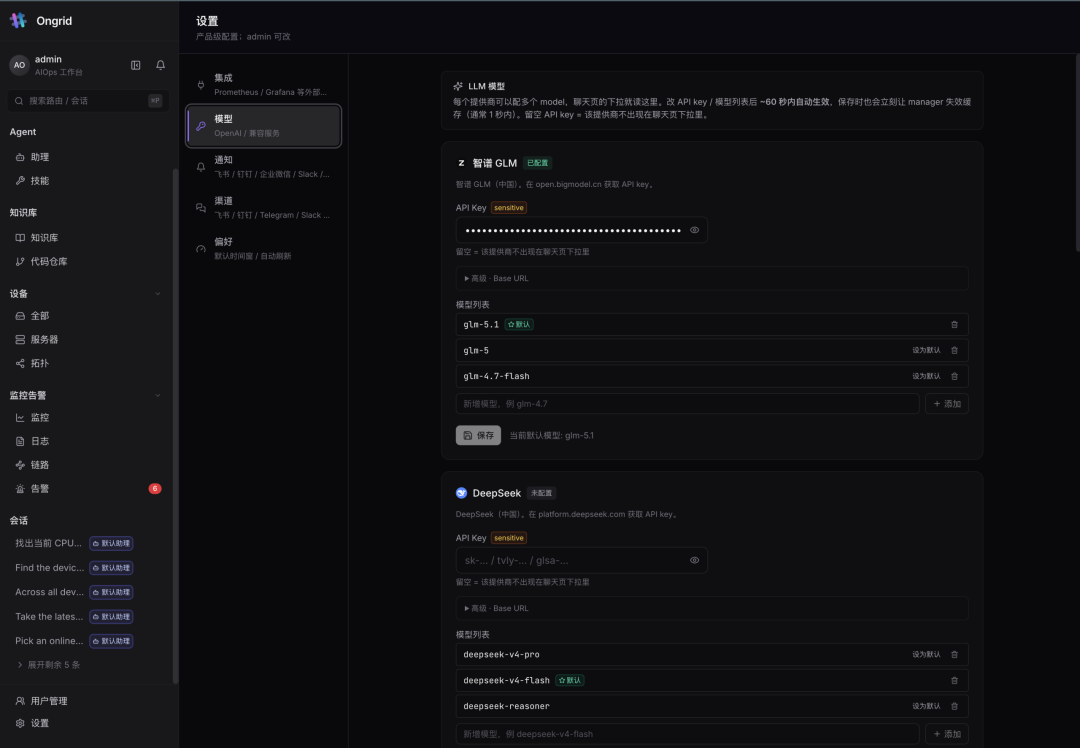Click the Ongrid logo icon
The height and width of the screenshot is (748, 1080).
[x=18, y=21]
